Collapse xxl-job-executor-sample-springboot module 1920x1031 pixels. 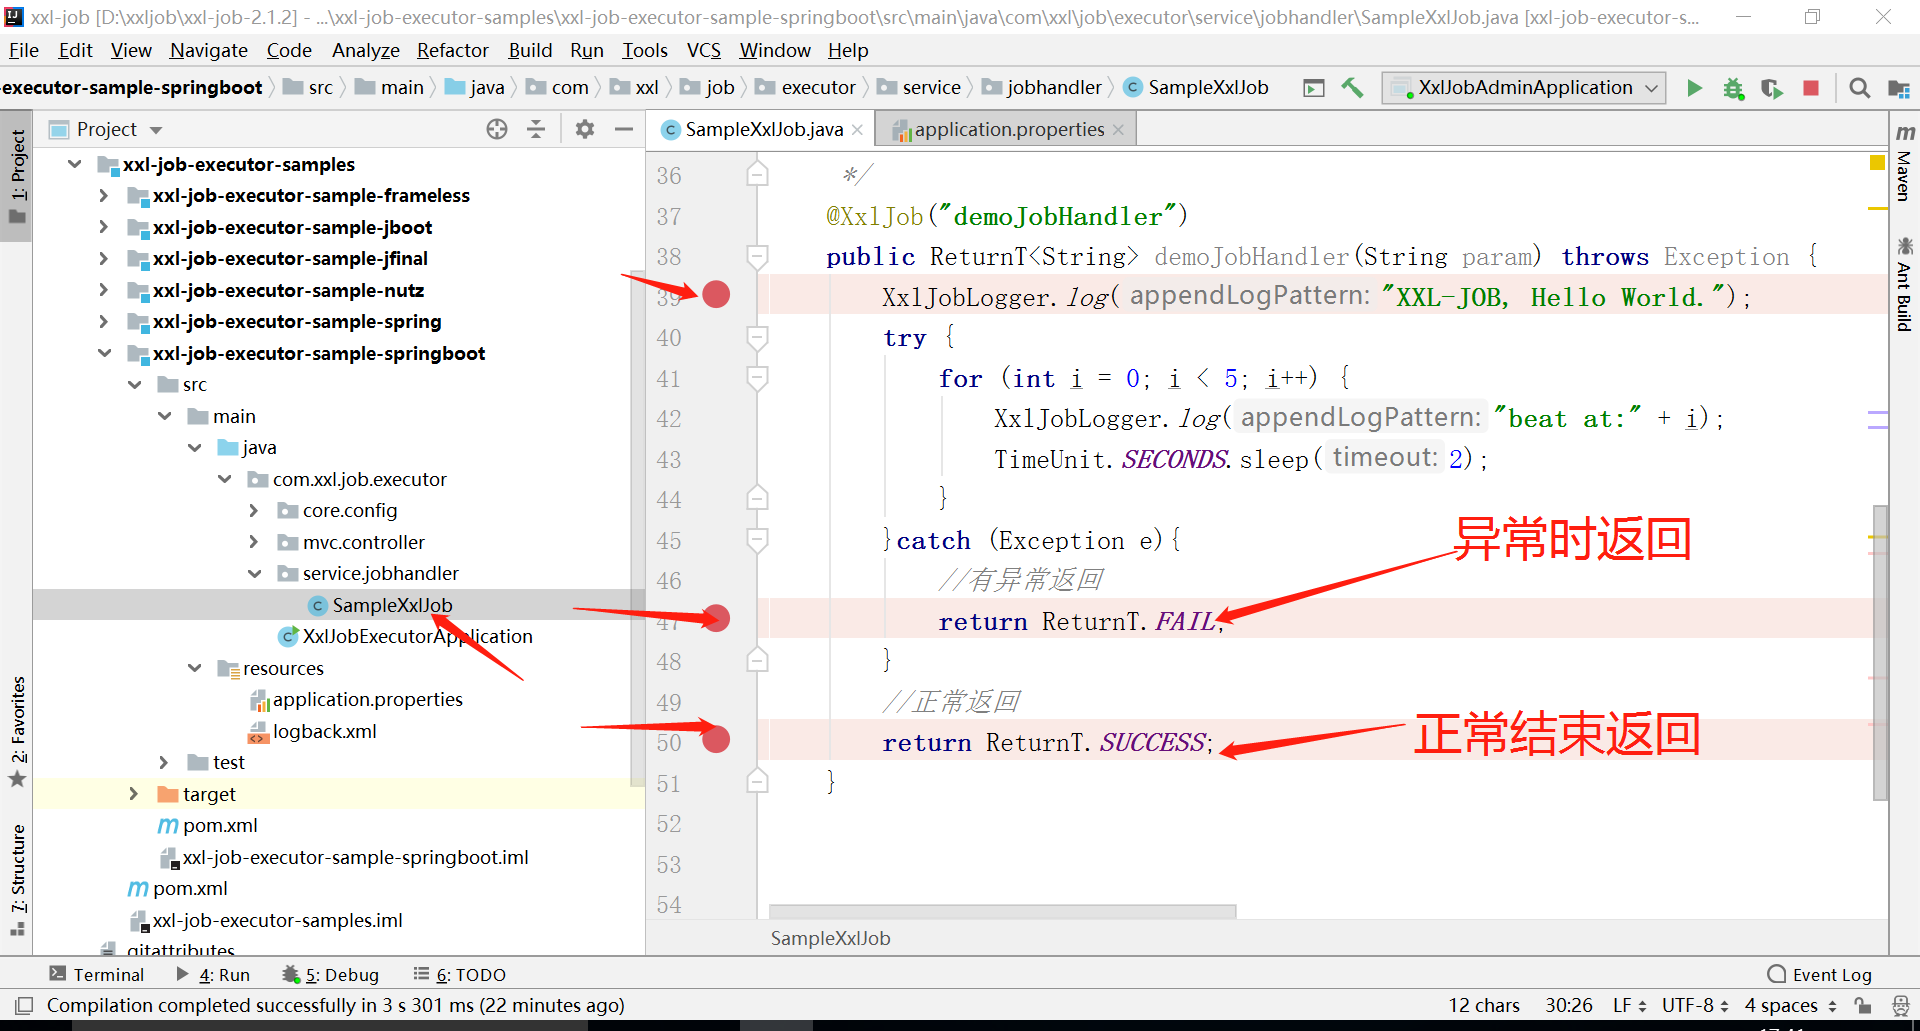(x=104, y=353)
